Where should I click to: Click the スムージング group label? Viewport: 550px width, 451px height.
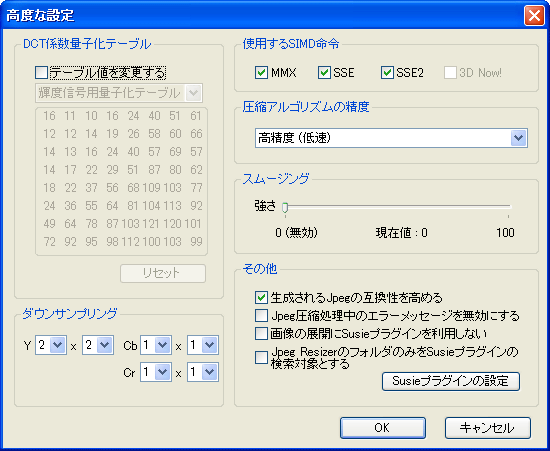(x=276, y=179)
